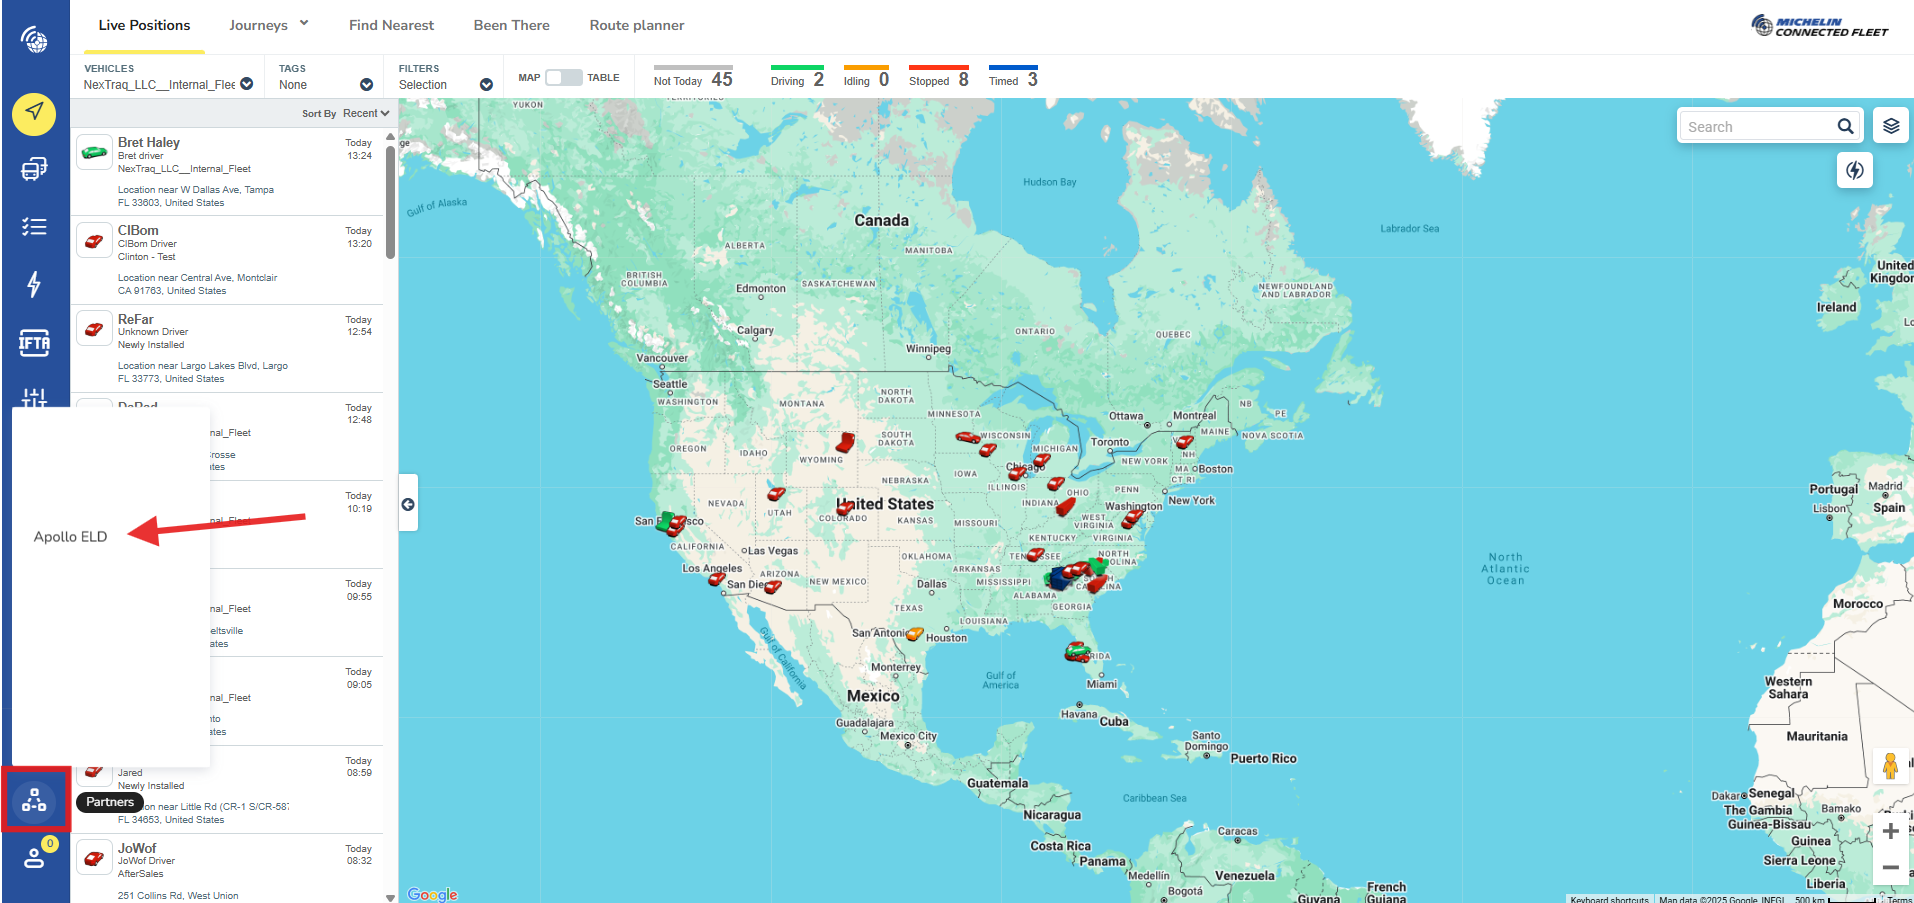The height and width of the screenshot is (903, 1914).
Task: Select the Street View pegman icon
Action: (x=1890, y=766)
